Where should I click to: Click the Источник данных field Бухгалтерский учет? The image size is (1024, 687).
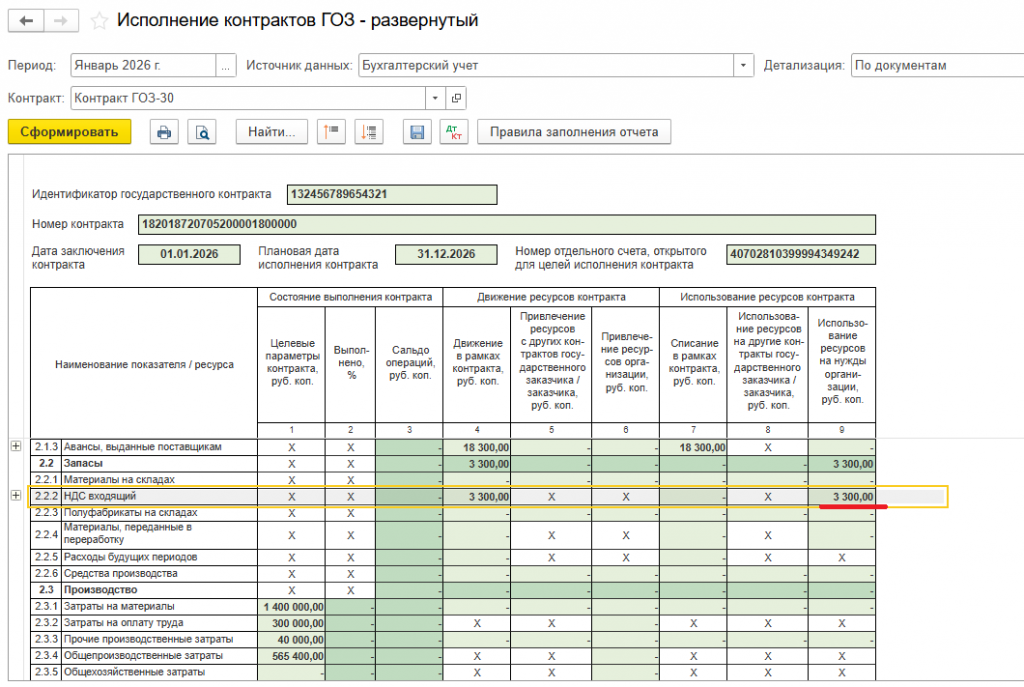(x=546, y=65)
